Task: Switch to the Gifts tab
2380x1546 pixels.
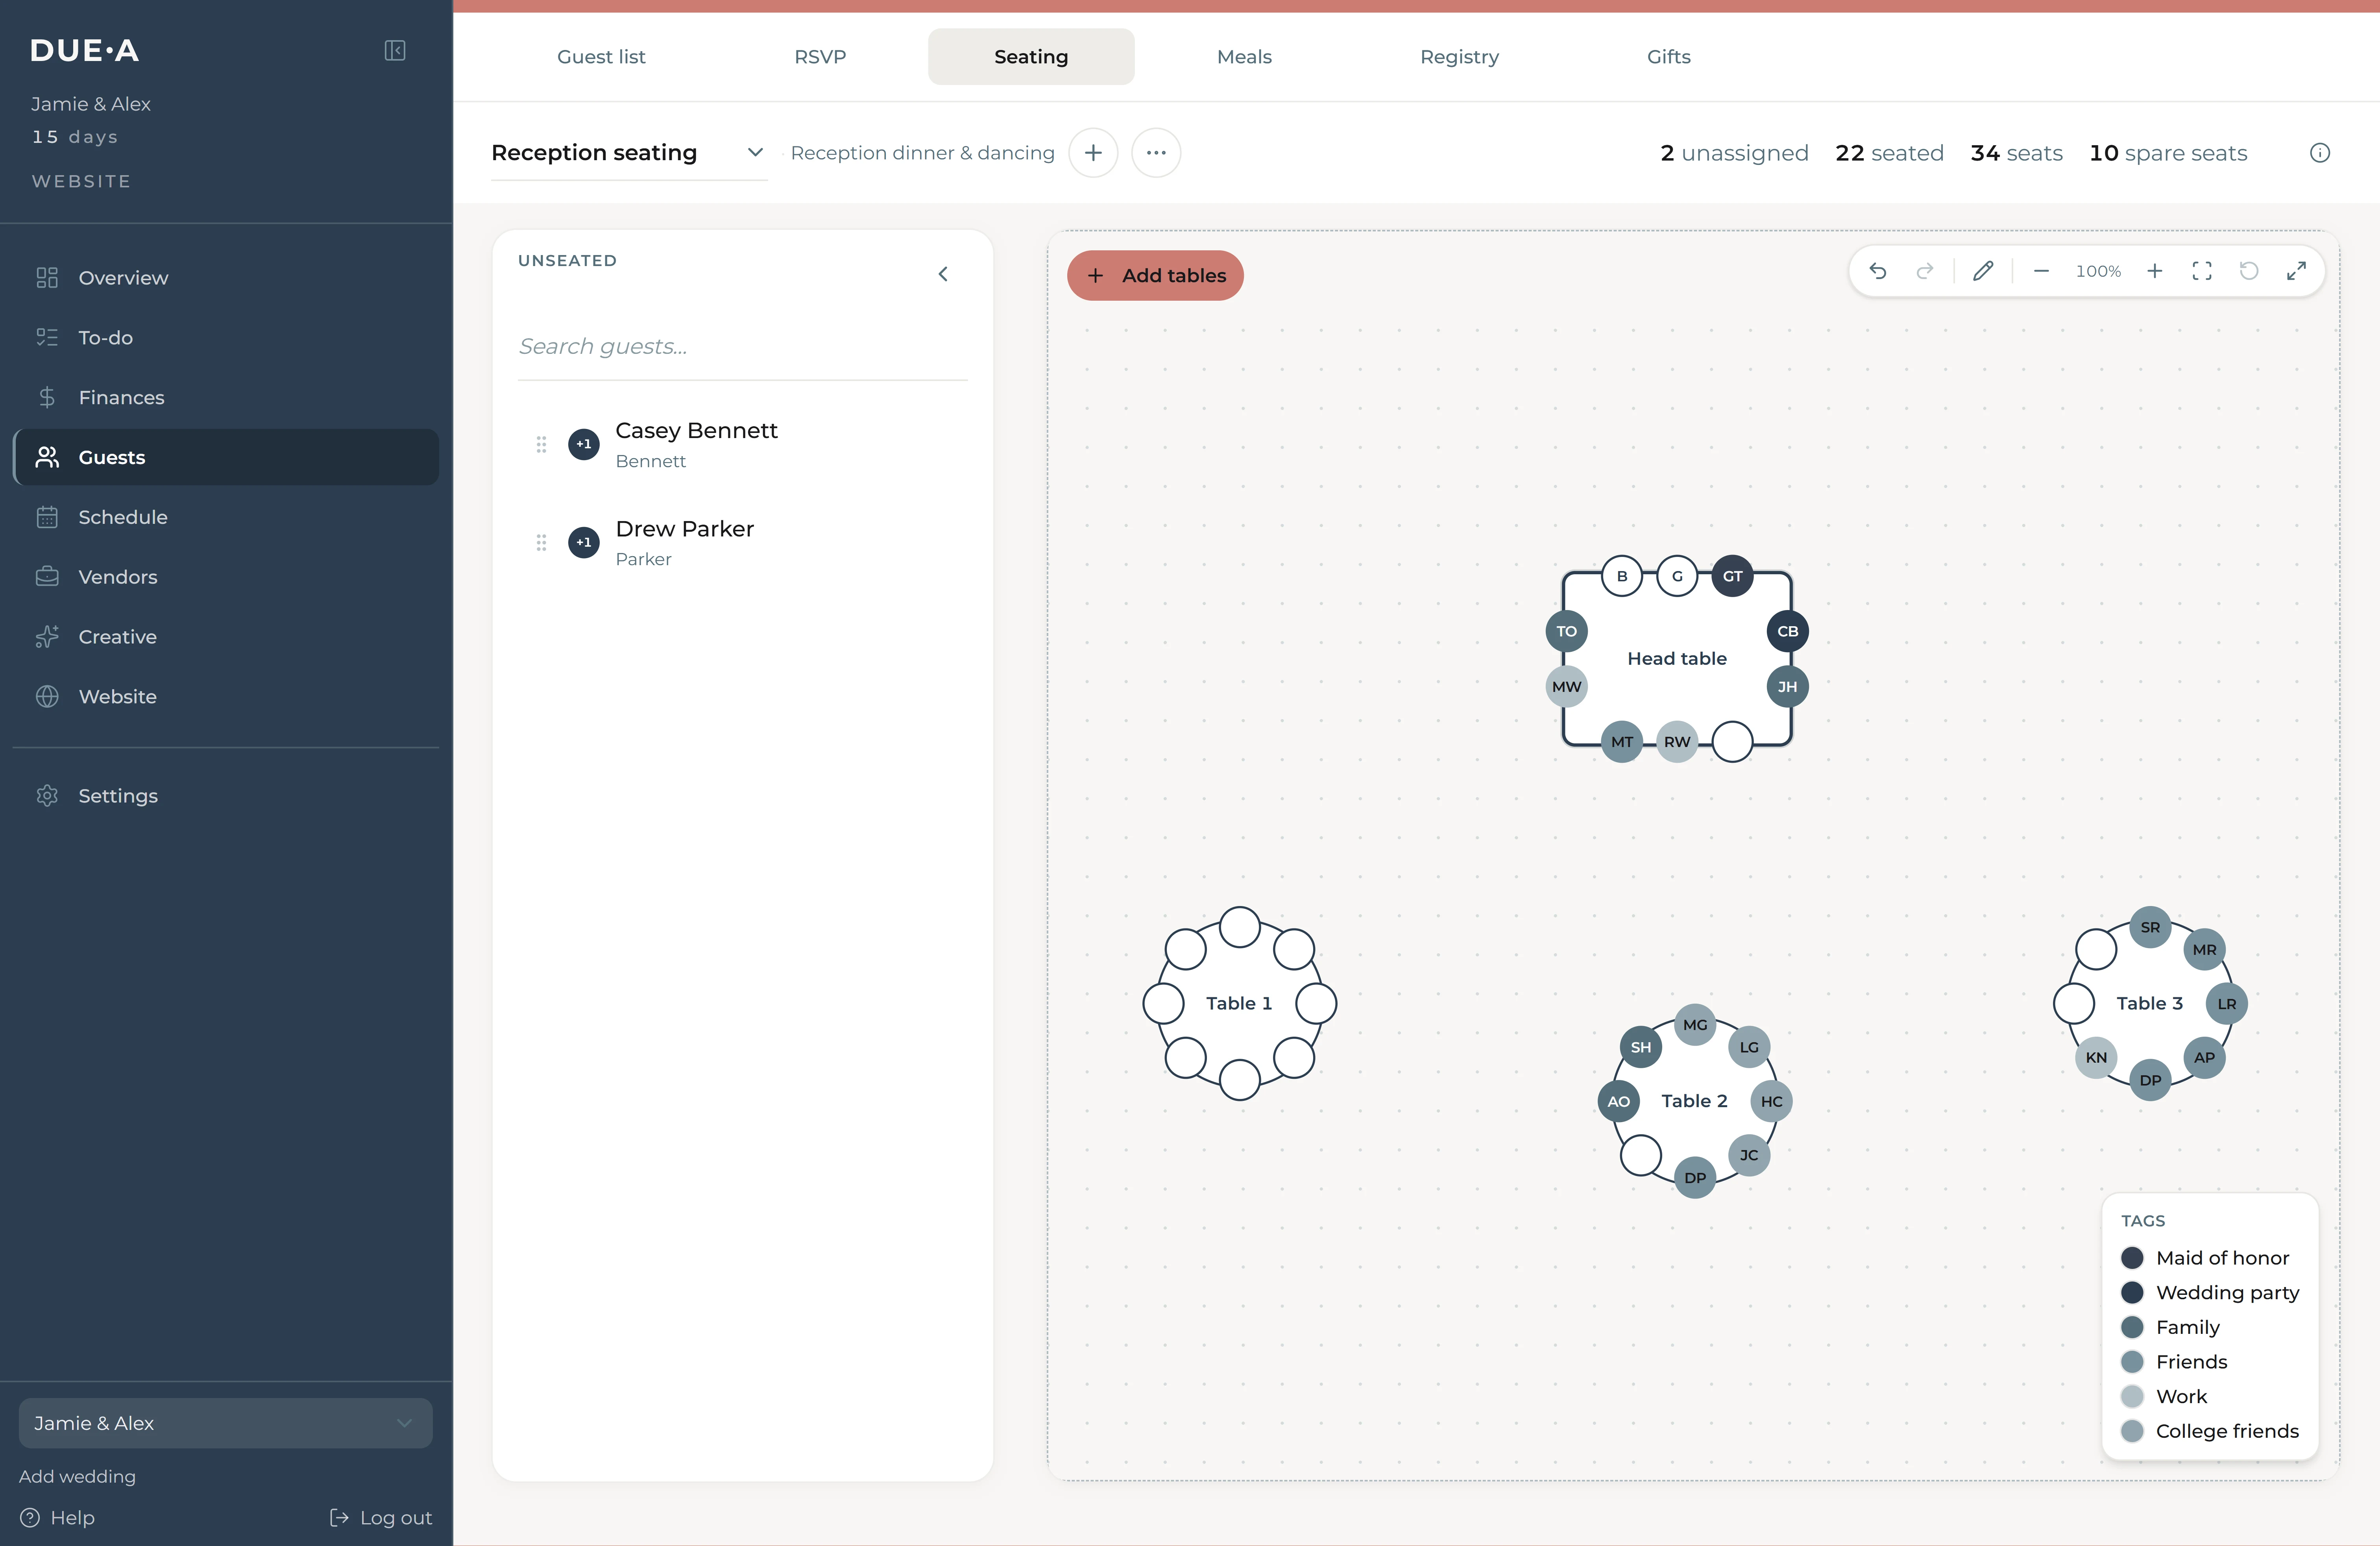Action: point(1669,57)
